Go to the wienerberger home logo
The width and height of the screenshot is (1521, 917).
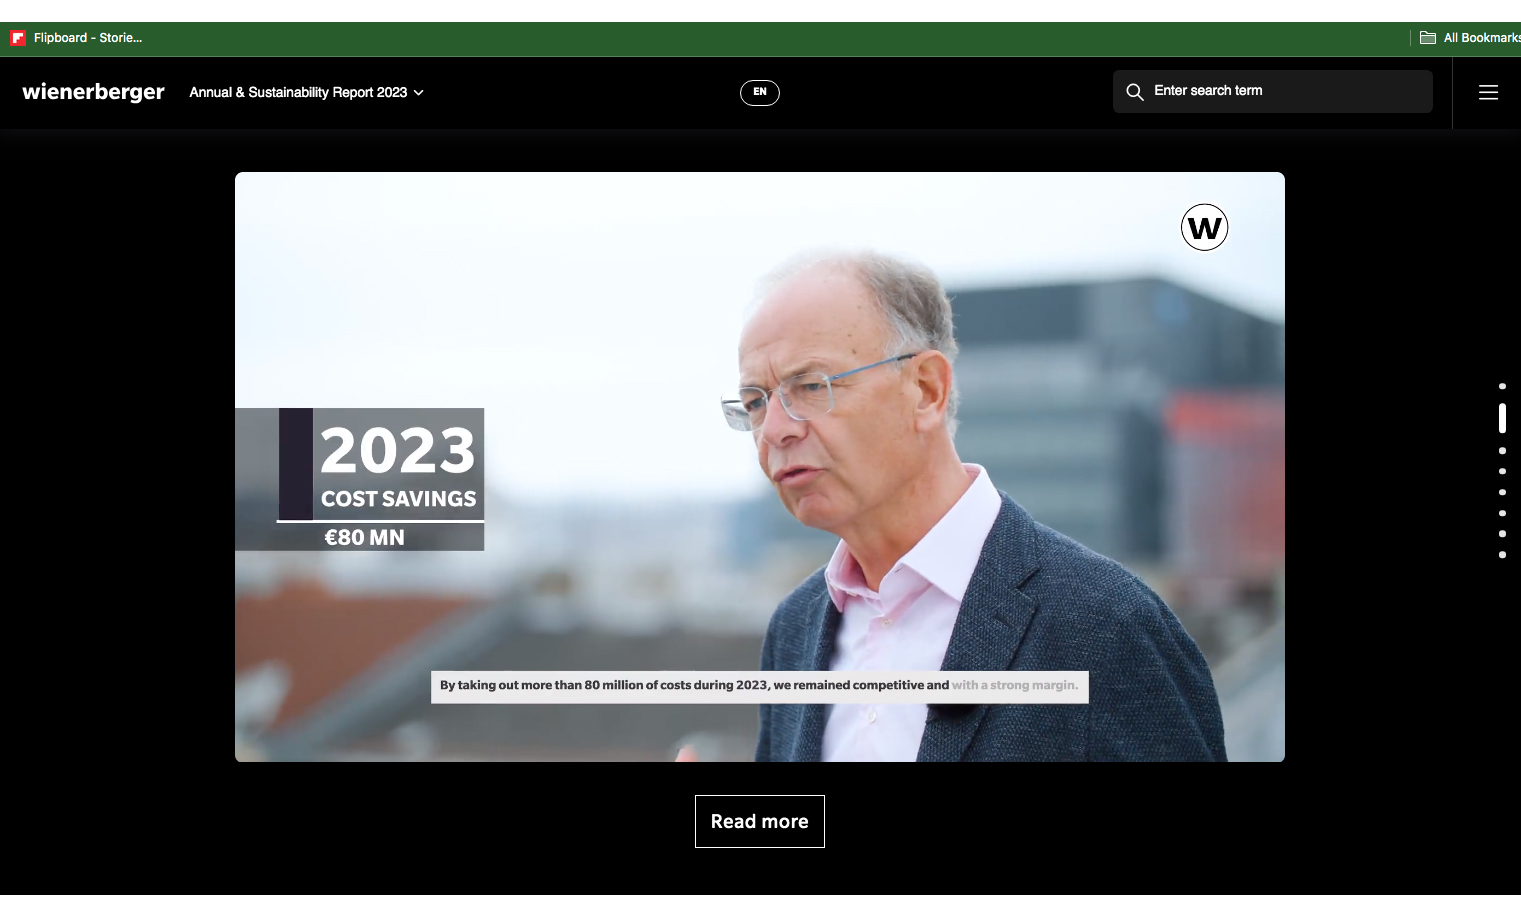[93, 92]
